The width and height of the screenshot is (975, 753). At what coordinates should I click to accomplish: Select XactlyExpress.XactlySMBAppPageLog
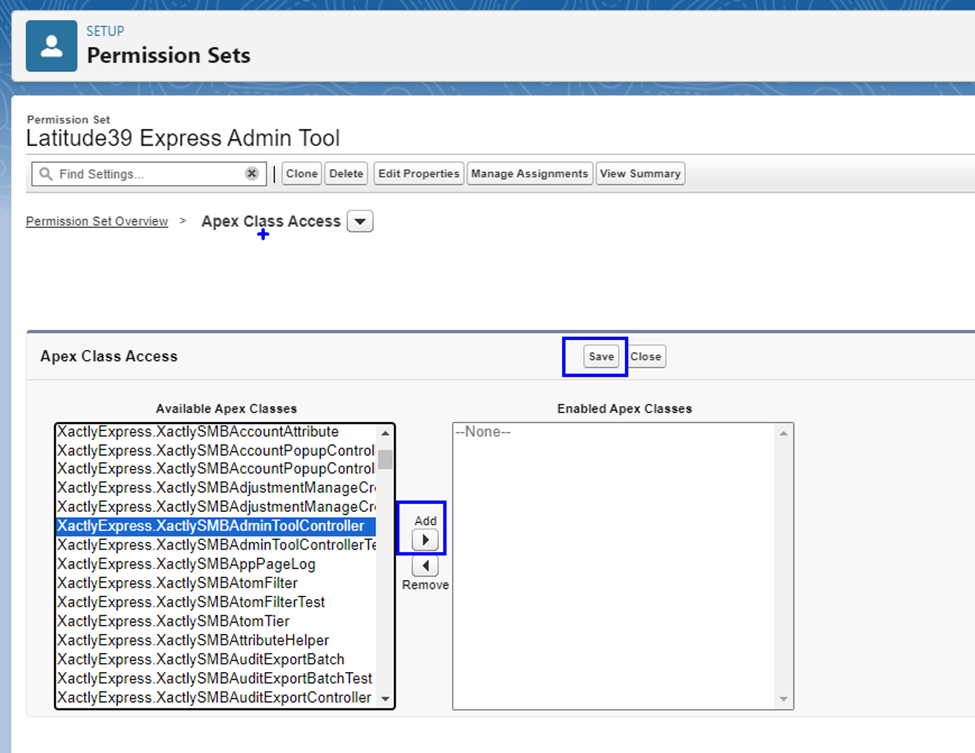216,564
